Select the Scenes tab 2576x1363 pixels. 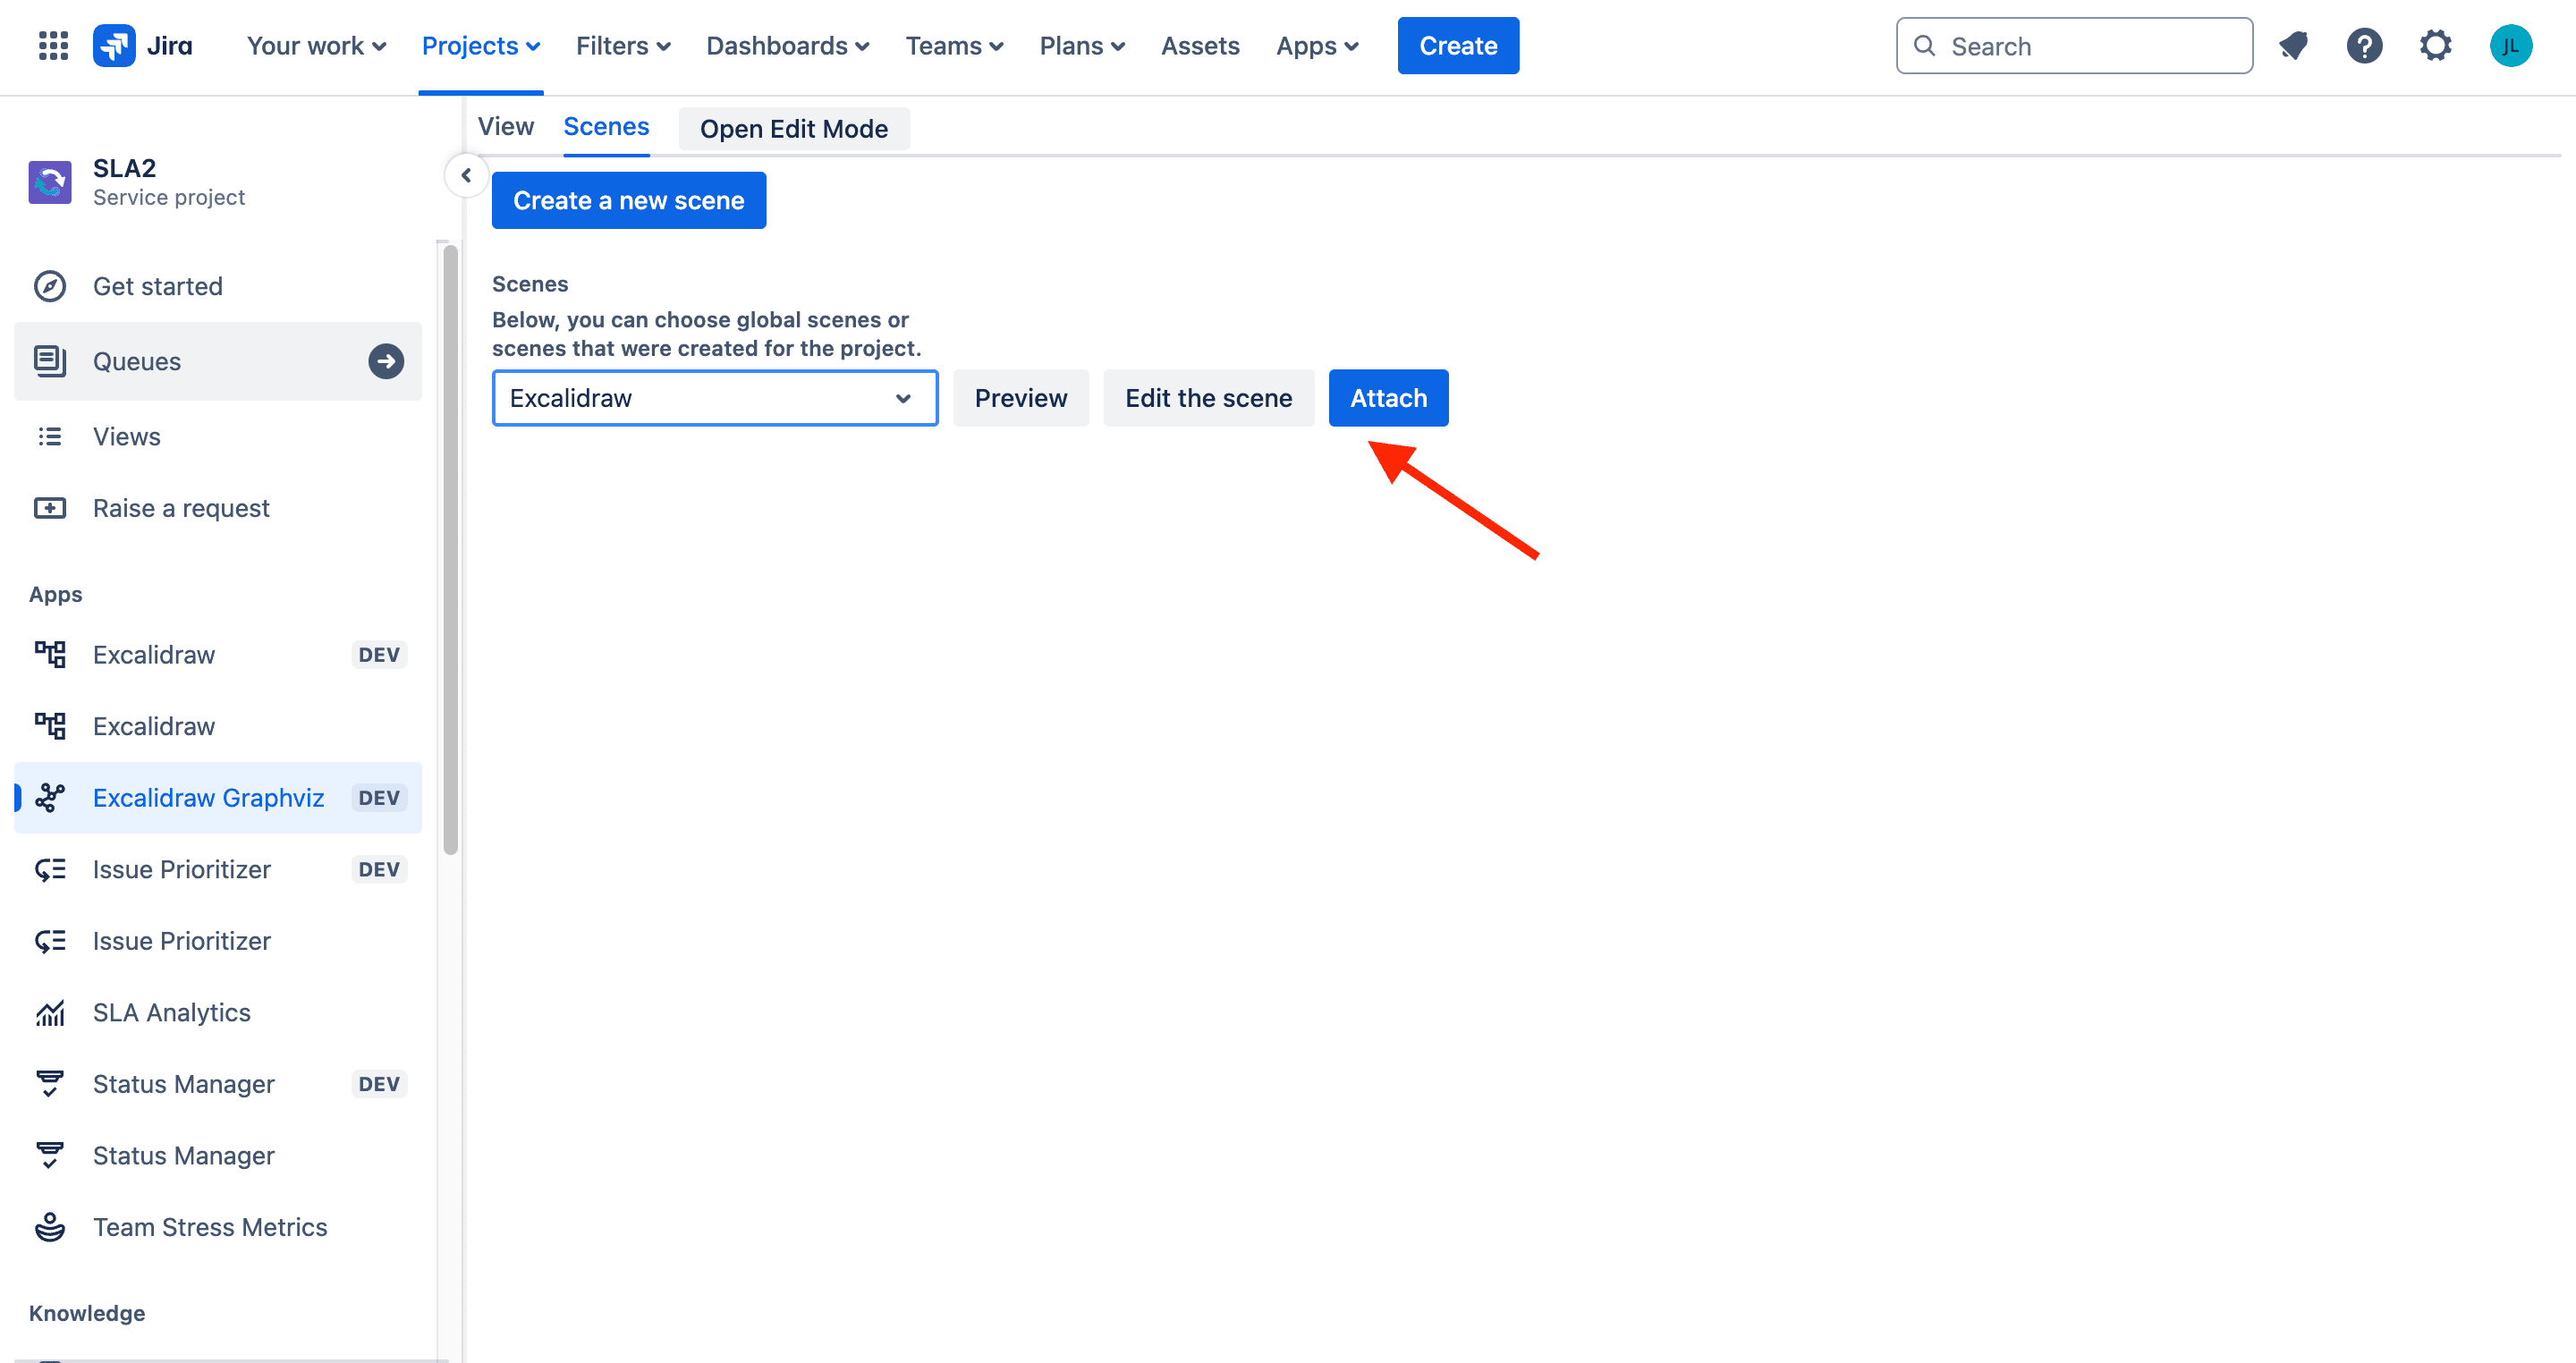click(606, 127)
